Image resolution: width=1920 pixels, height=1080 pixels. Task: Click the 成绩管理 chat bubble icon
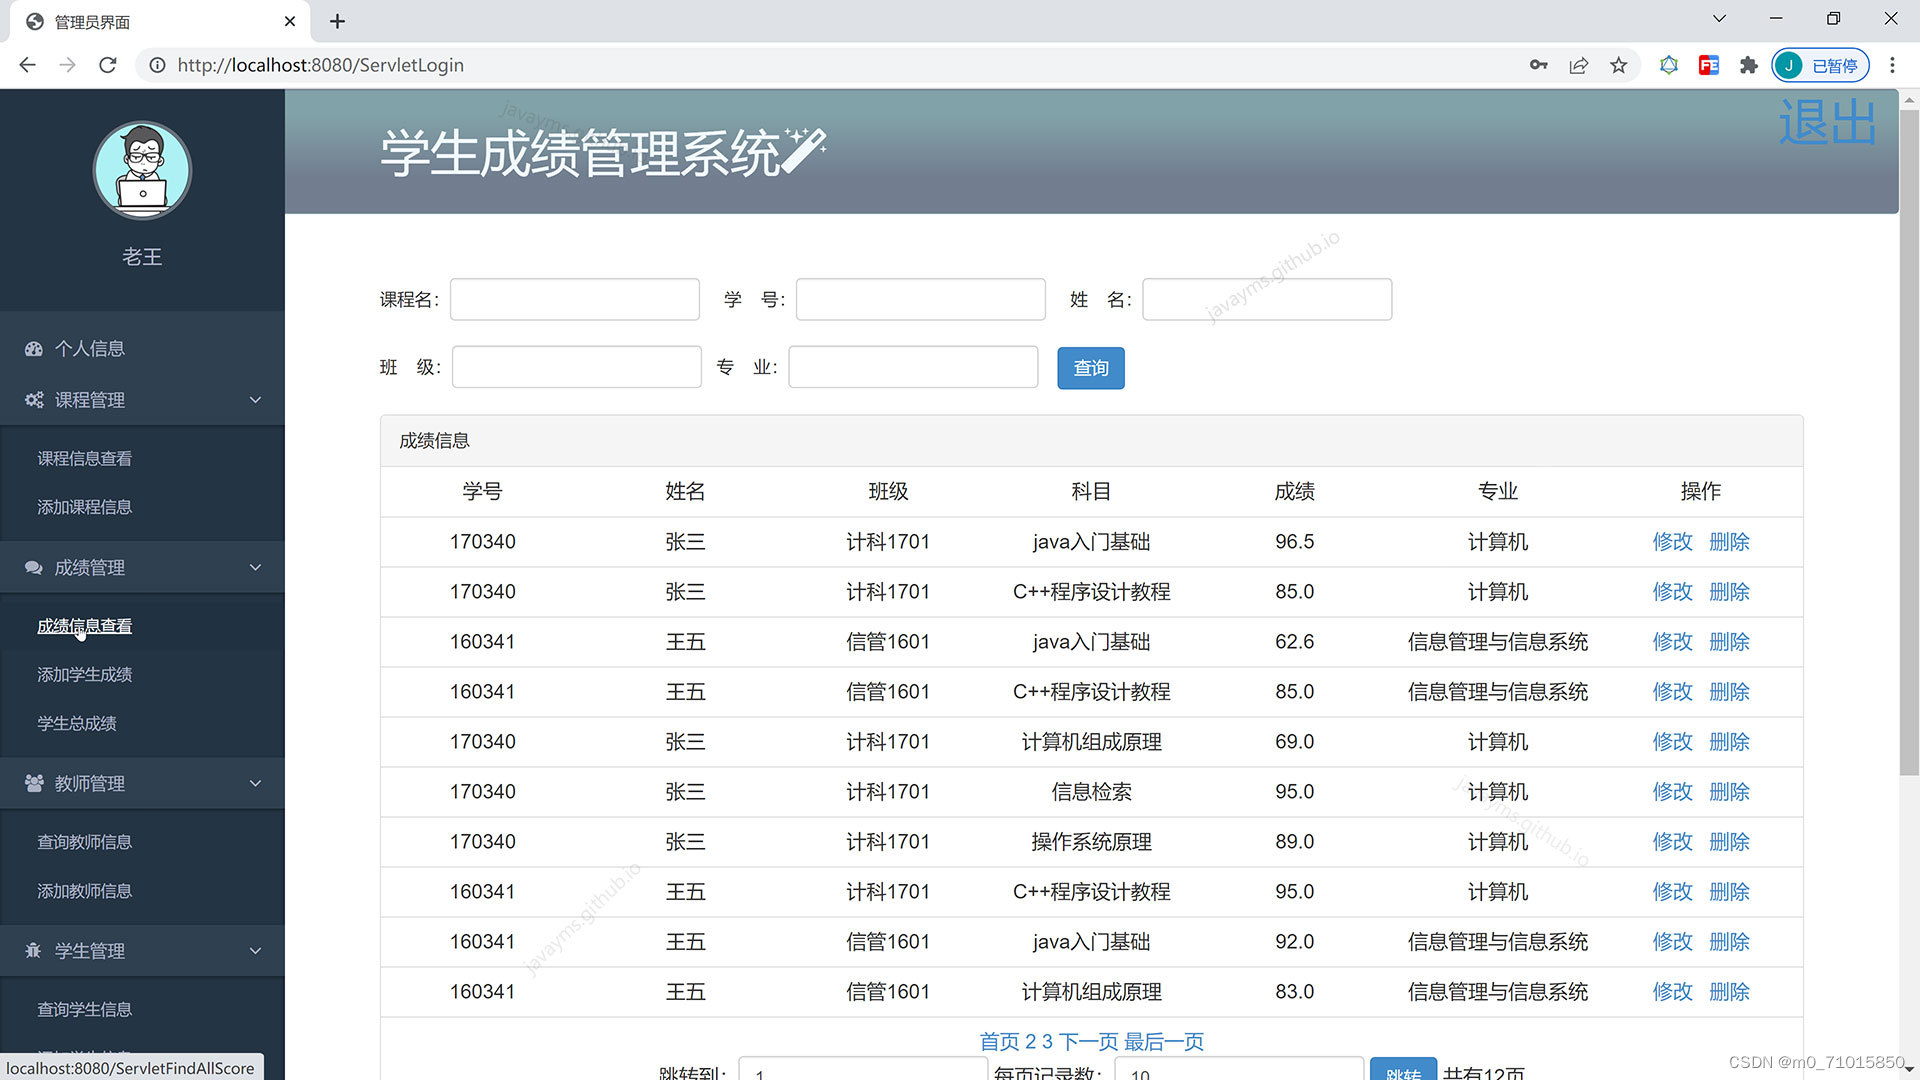point(34,568)
